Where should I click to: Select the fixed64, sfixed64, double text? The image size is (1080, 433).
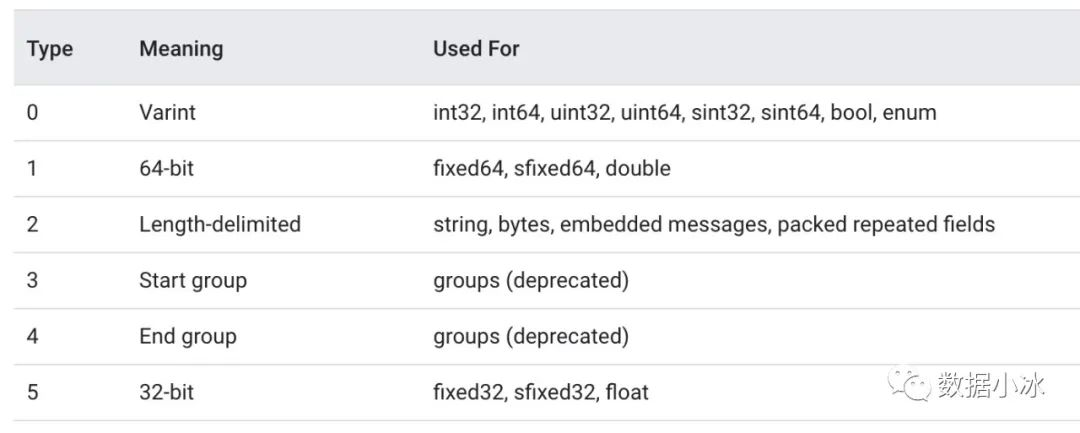tap(551, 168)
